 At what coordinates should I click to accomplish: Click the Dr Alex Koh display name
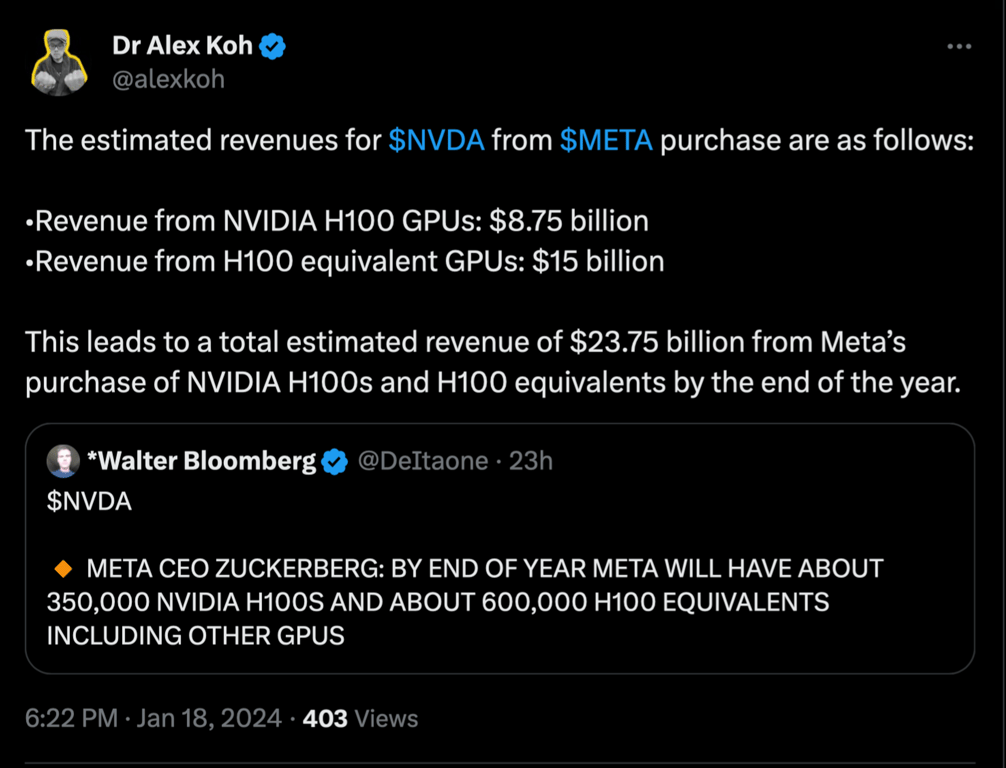tap(183, 46)
